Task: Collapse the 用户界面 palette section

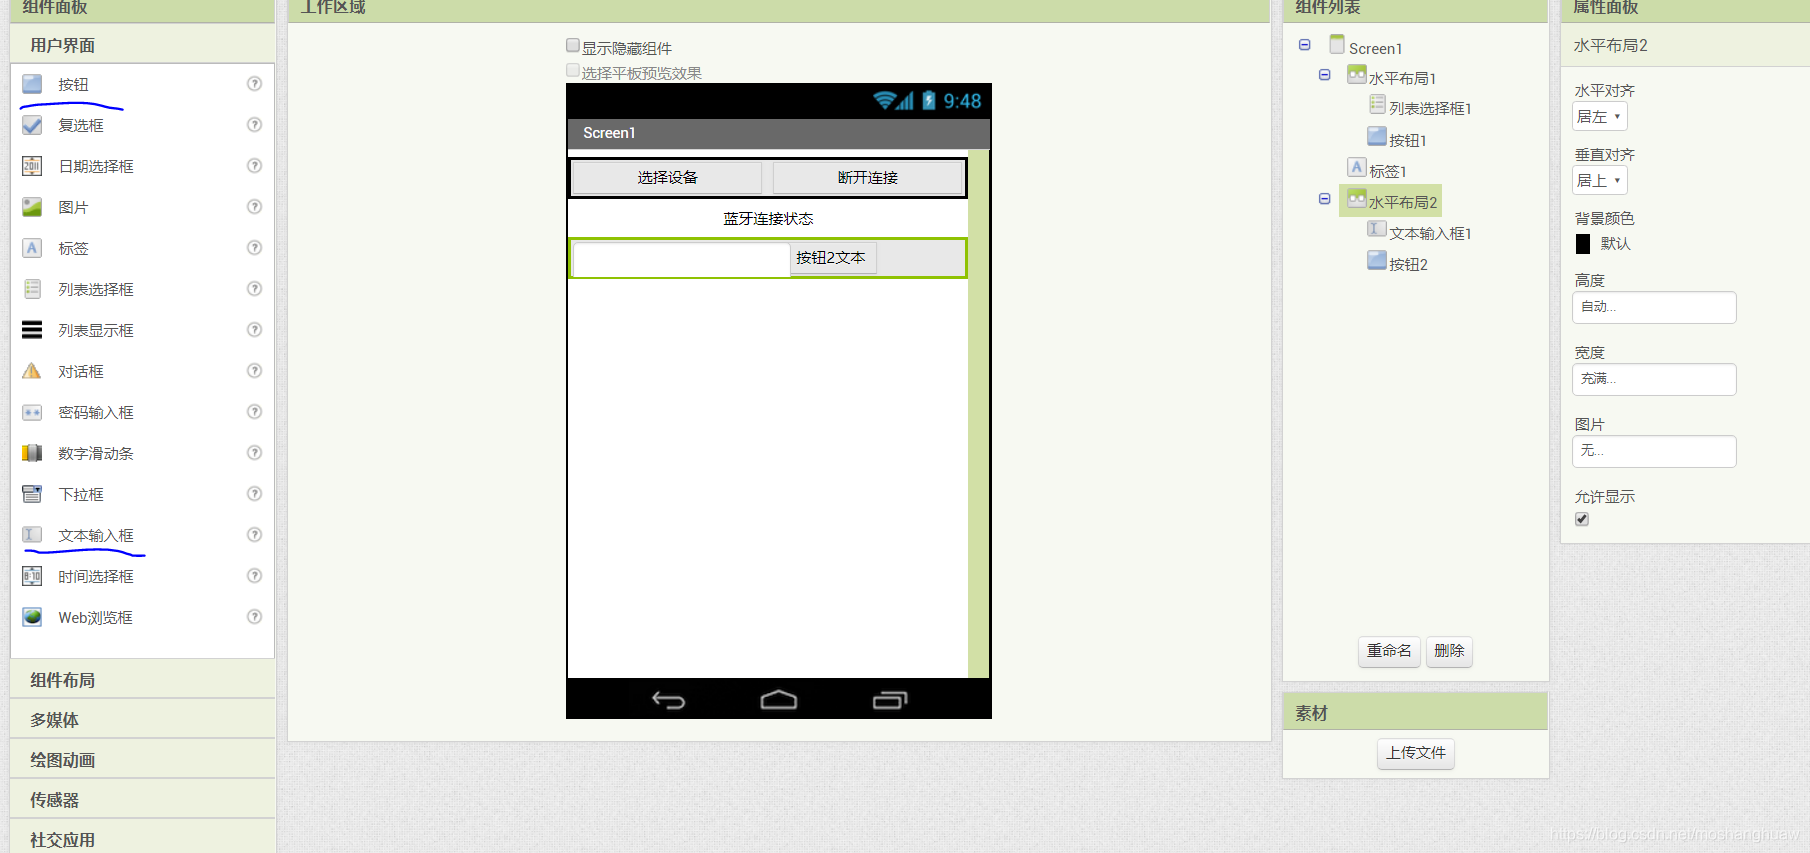Action: [x=143, y=45]
